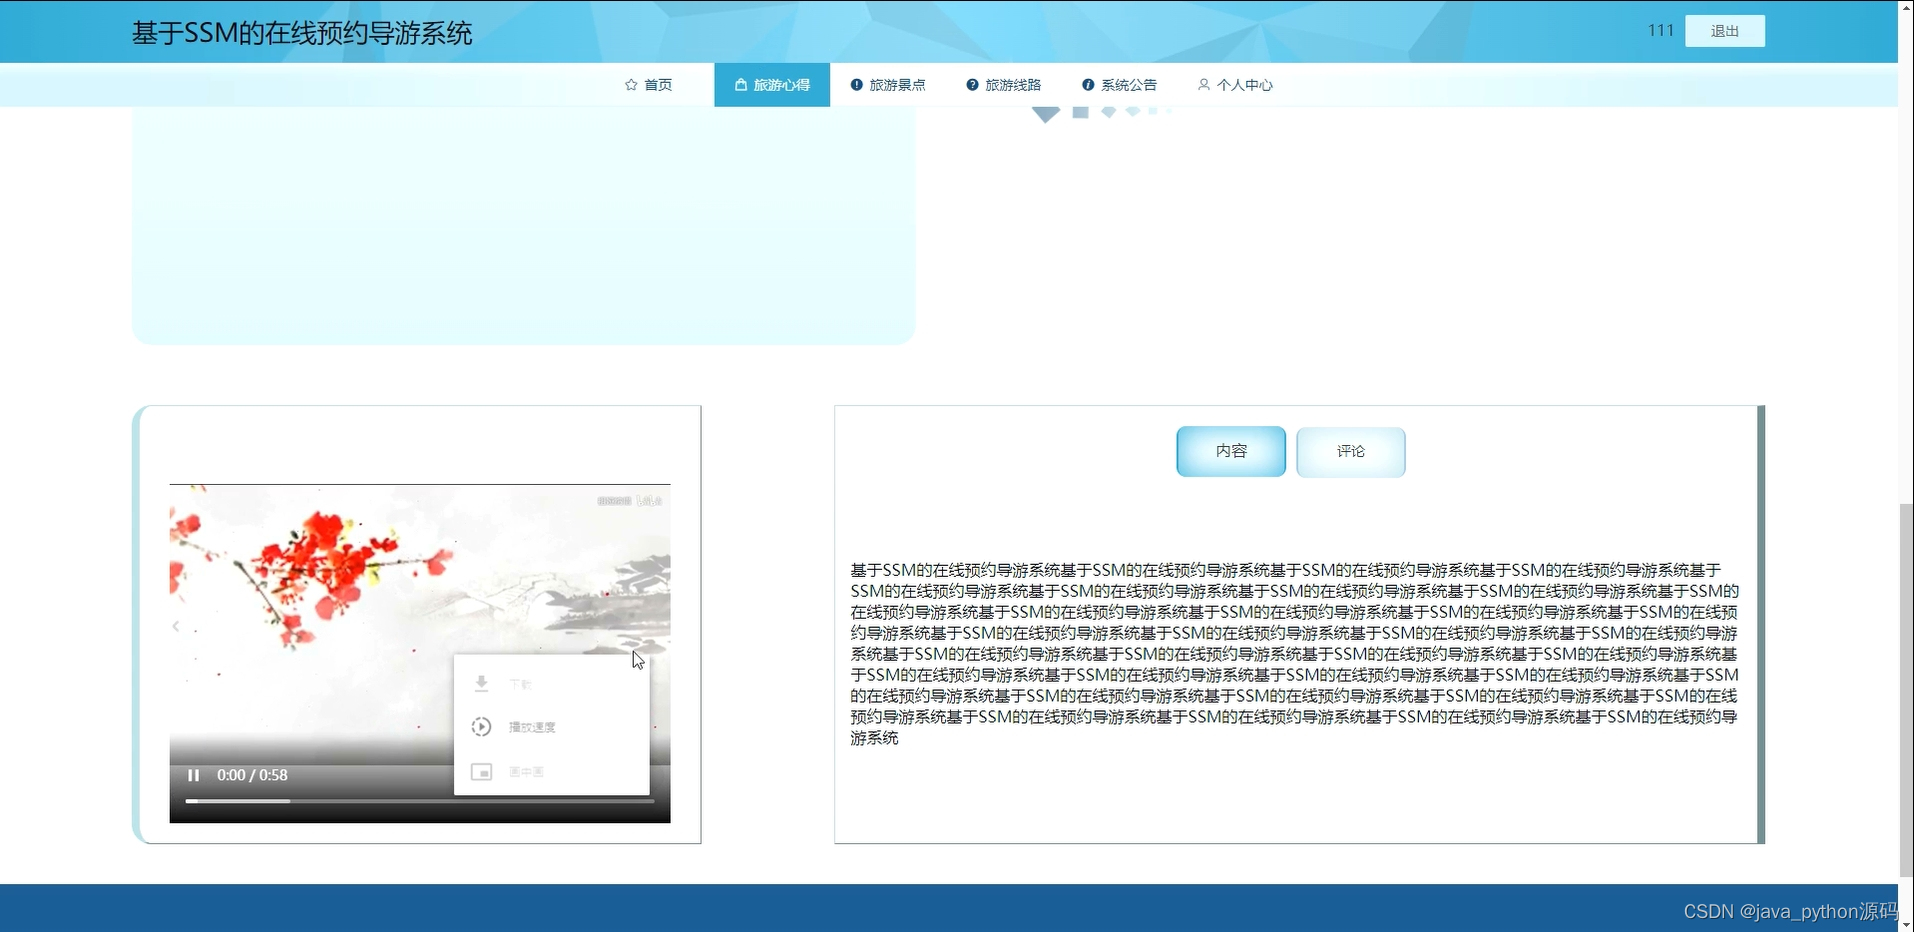Click the playback speed circular icon
This screenshot has width=1914, height=932.
click(481, 727)
